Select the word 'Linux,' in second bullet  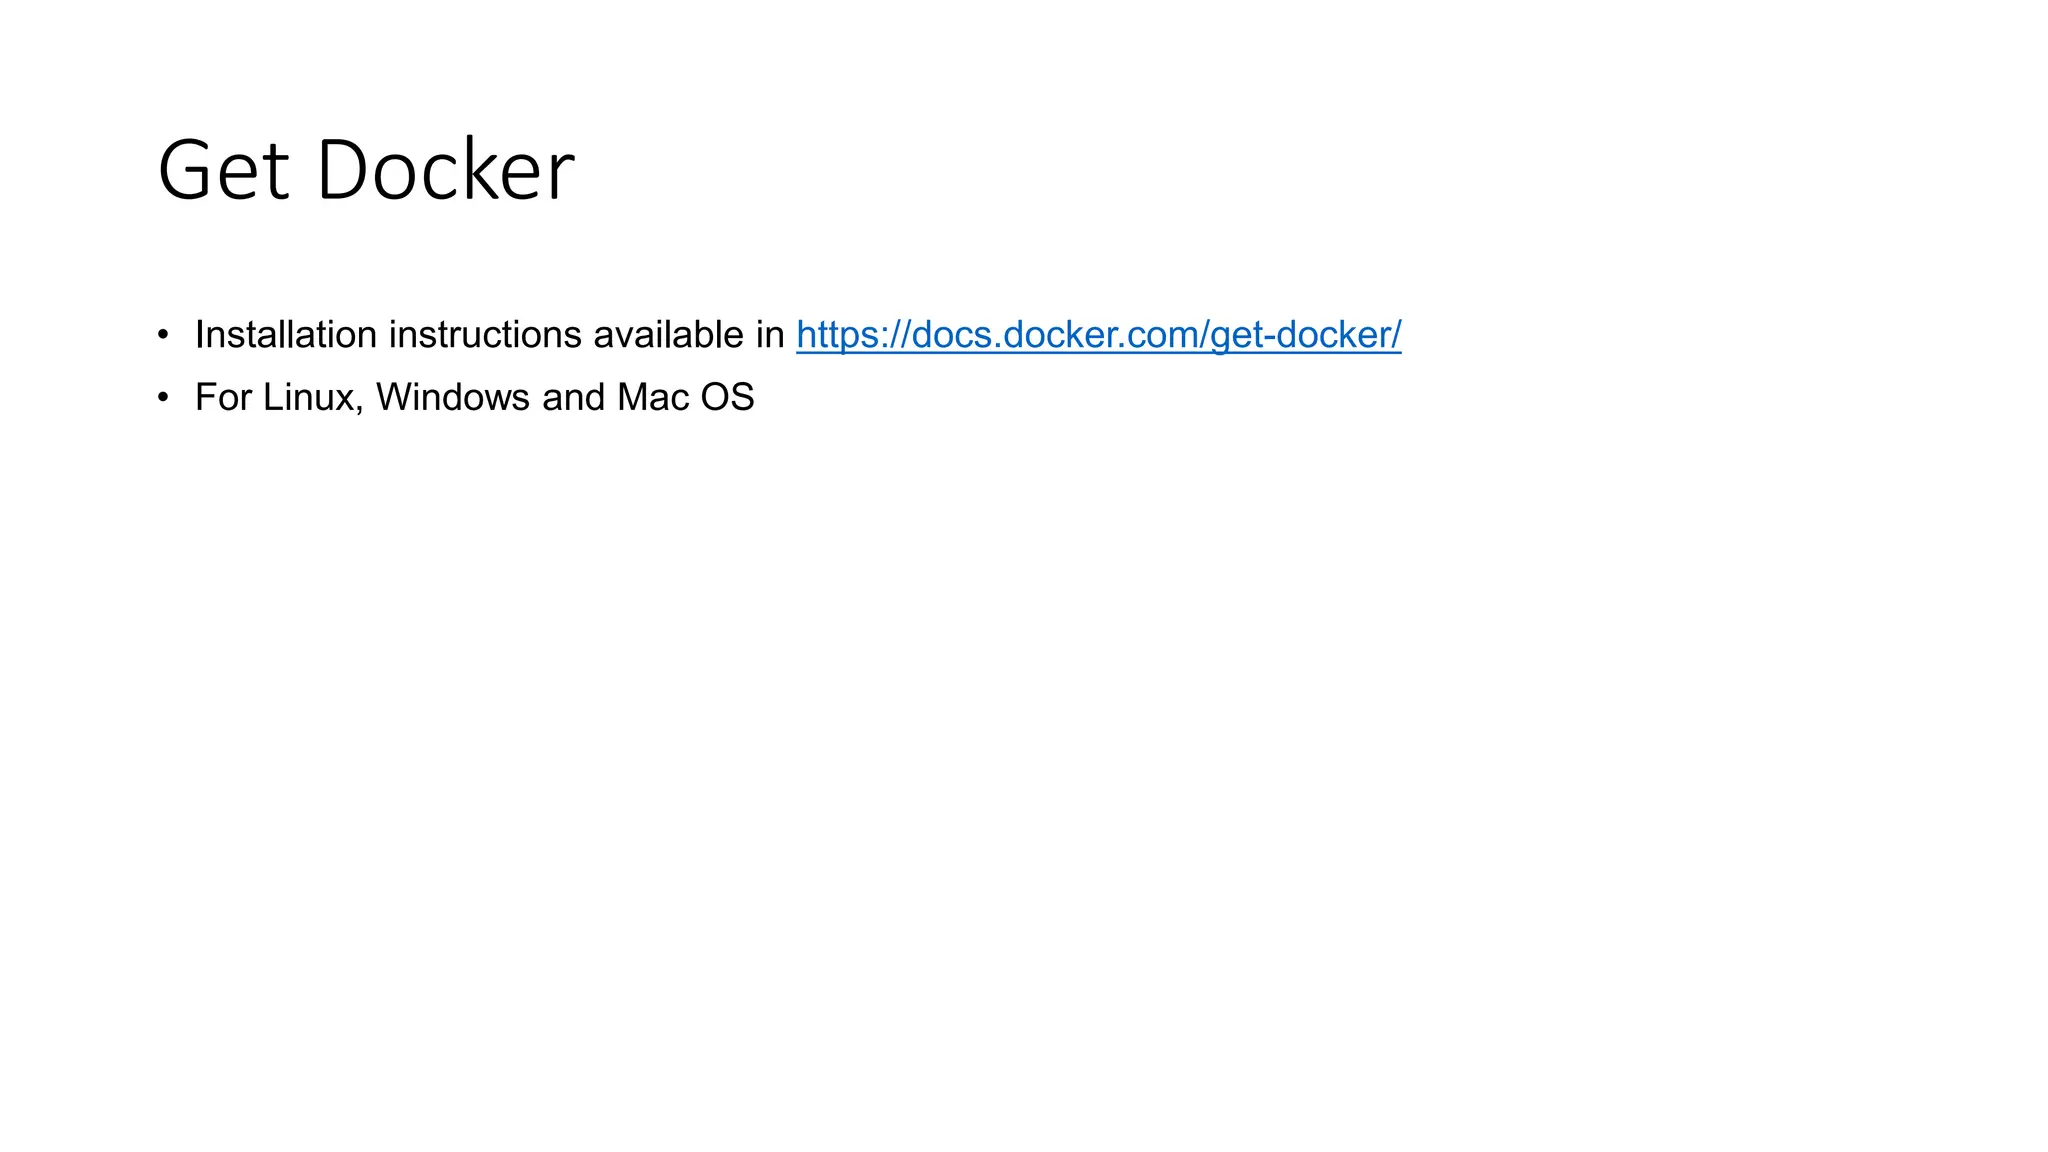click(313, 398)
